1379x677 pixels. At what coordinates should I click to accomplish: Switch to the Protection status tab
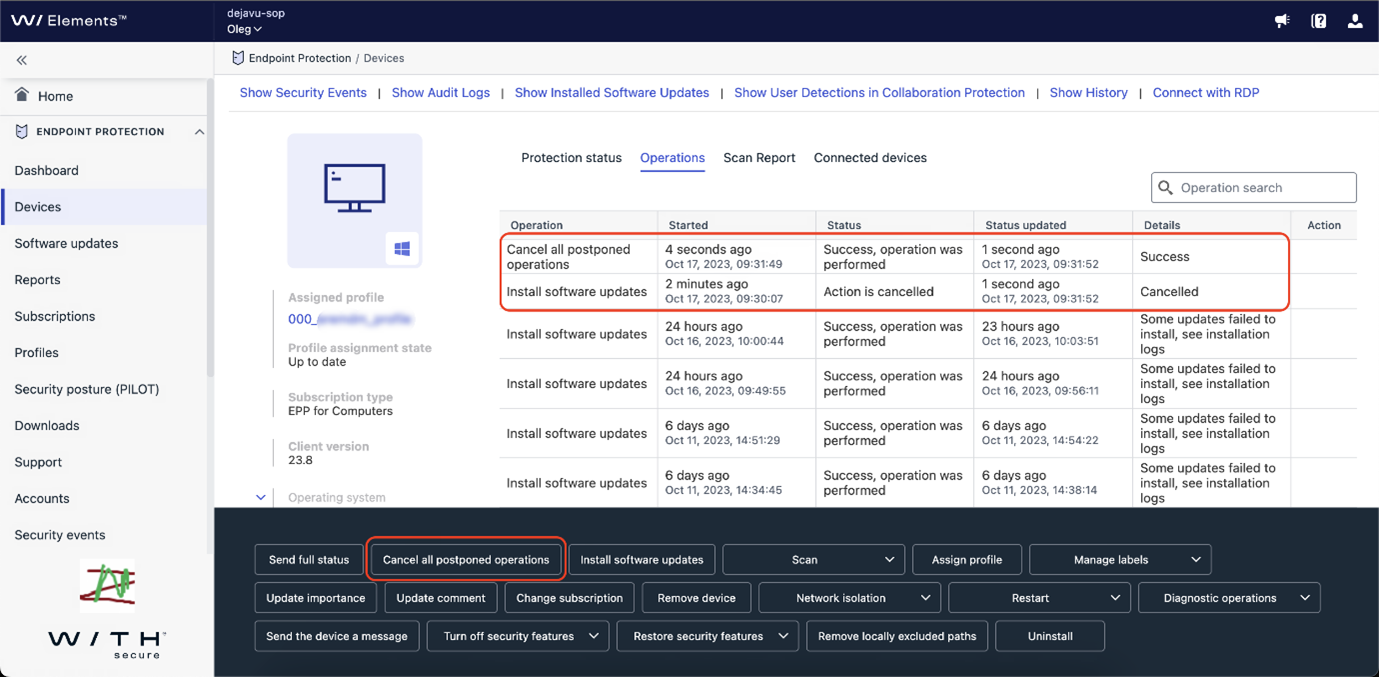(571, 158)
